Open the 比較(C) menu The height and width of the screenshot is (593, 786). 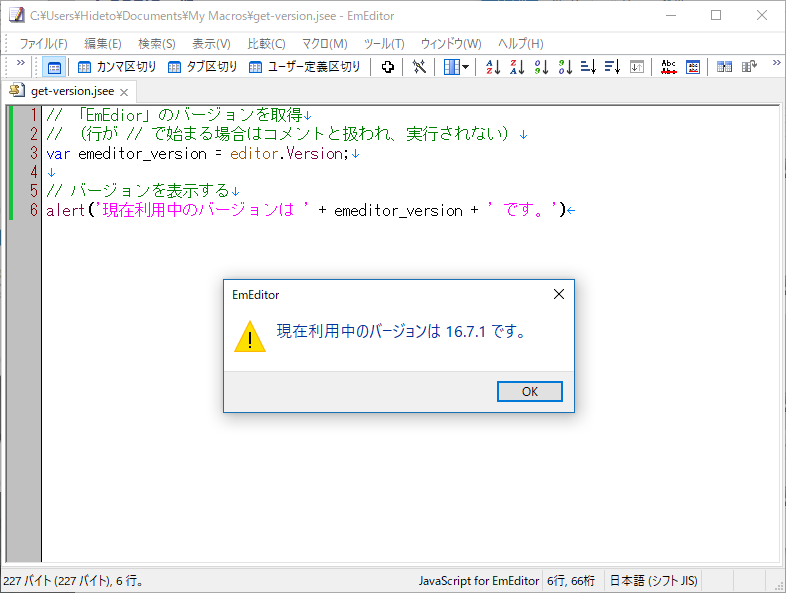pos(266,44)
